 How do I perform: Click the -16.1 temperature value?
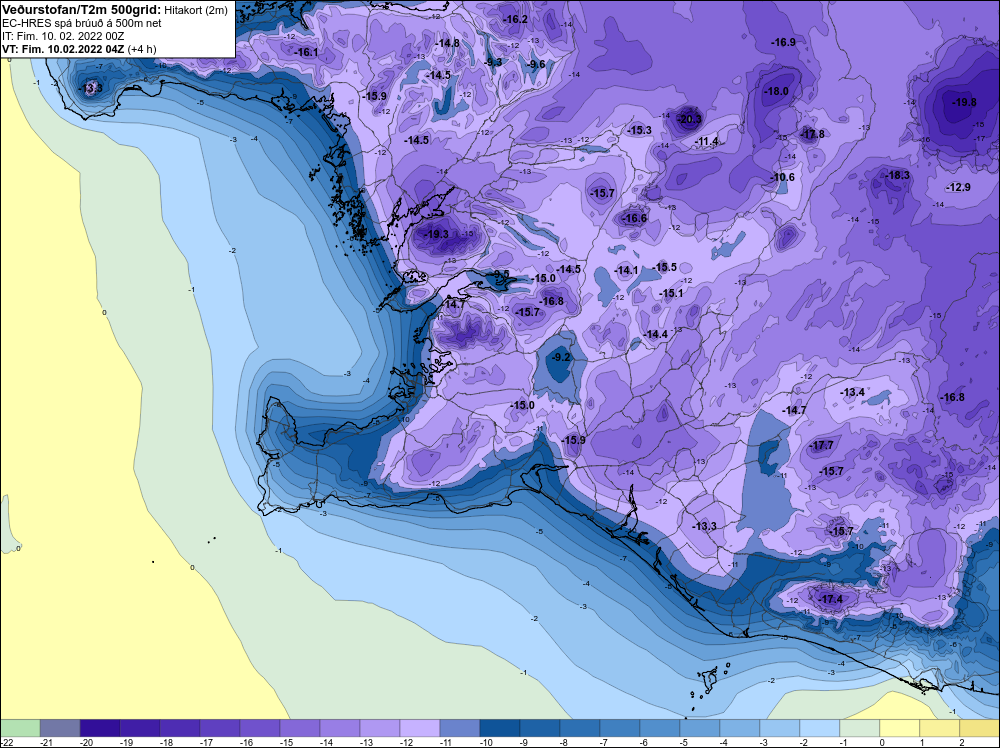click(x=306, y=52)
